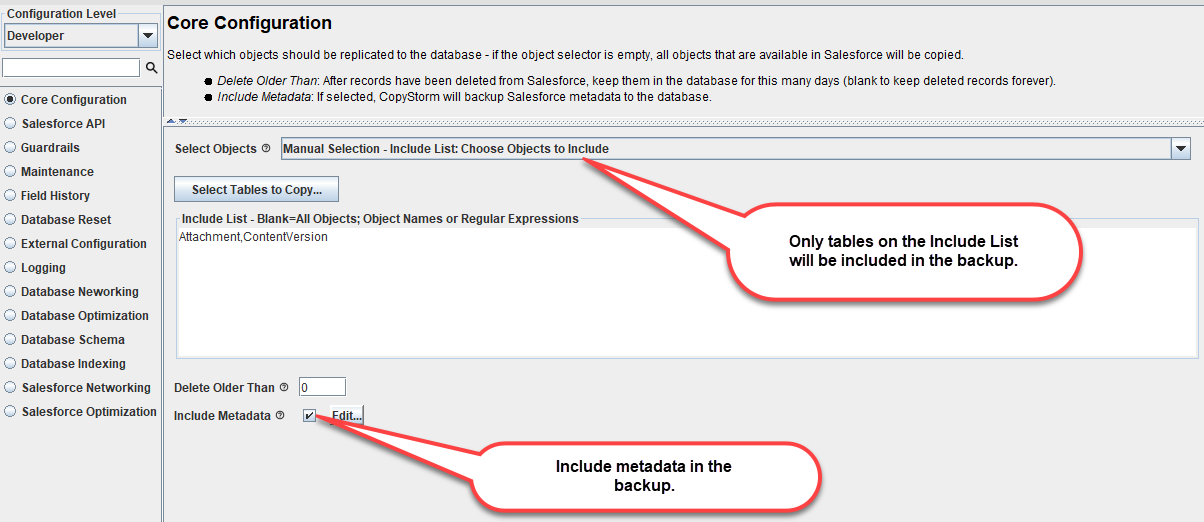Viewport: 1204px width, 522px height.
Task: Click the Delete Older Than input field
Action: [x=322, y=387]
